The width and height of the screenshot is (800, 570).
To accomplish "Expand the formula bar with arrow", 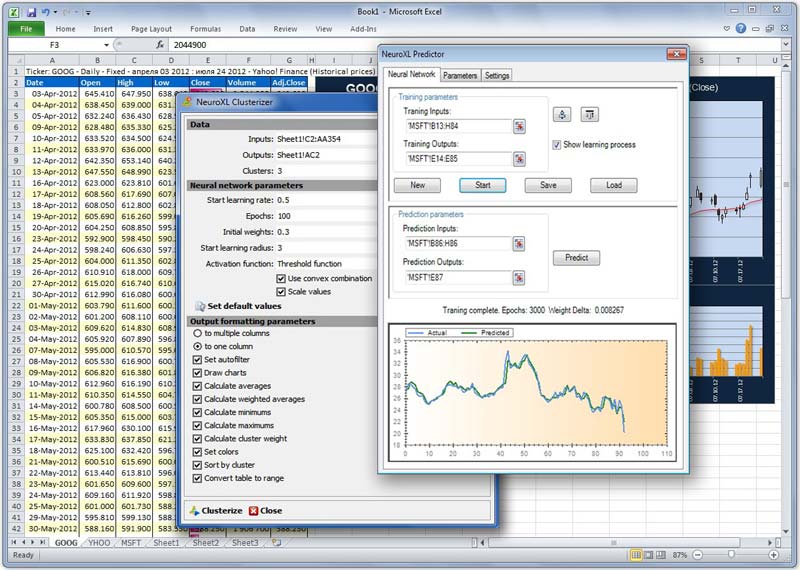I will 786,45.
